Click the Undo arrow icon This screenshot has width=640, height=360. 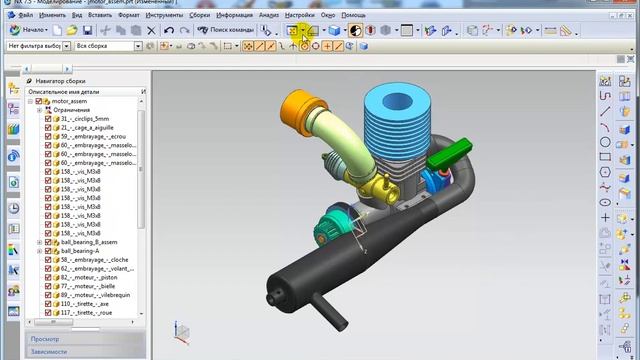[169, 30]
